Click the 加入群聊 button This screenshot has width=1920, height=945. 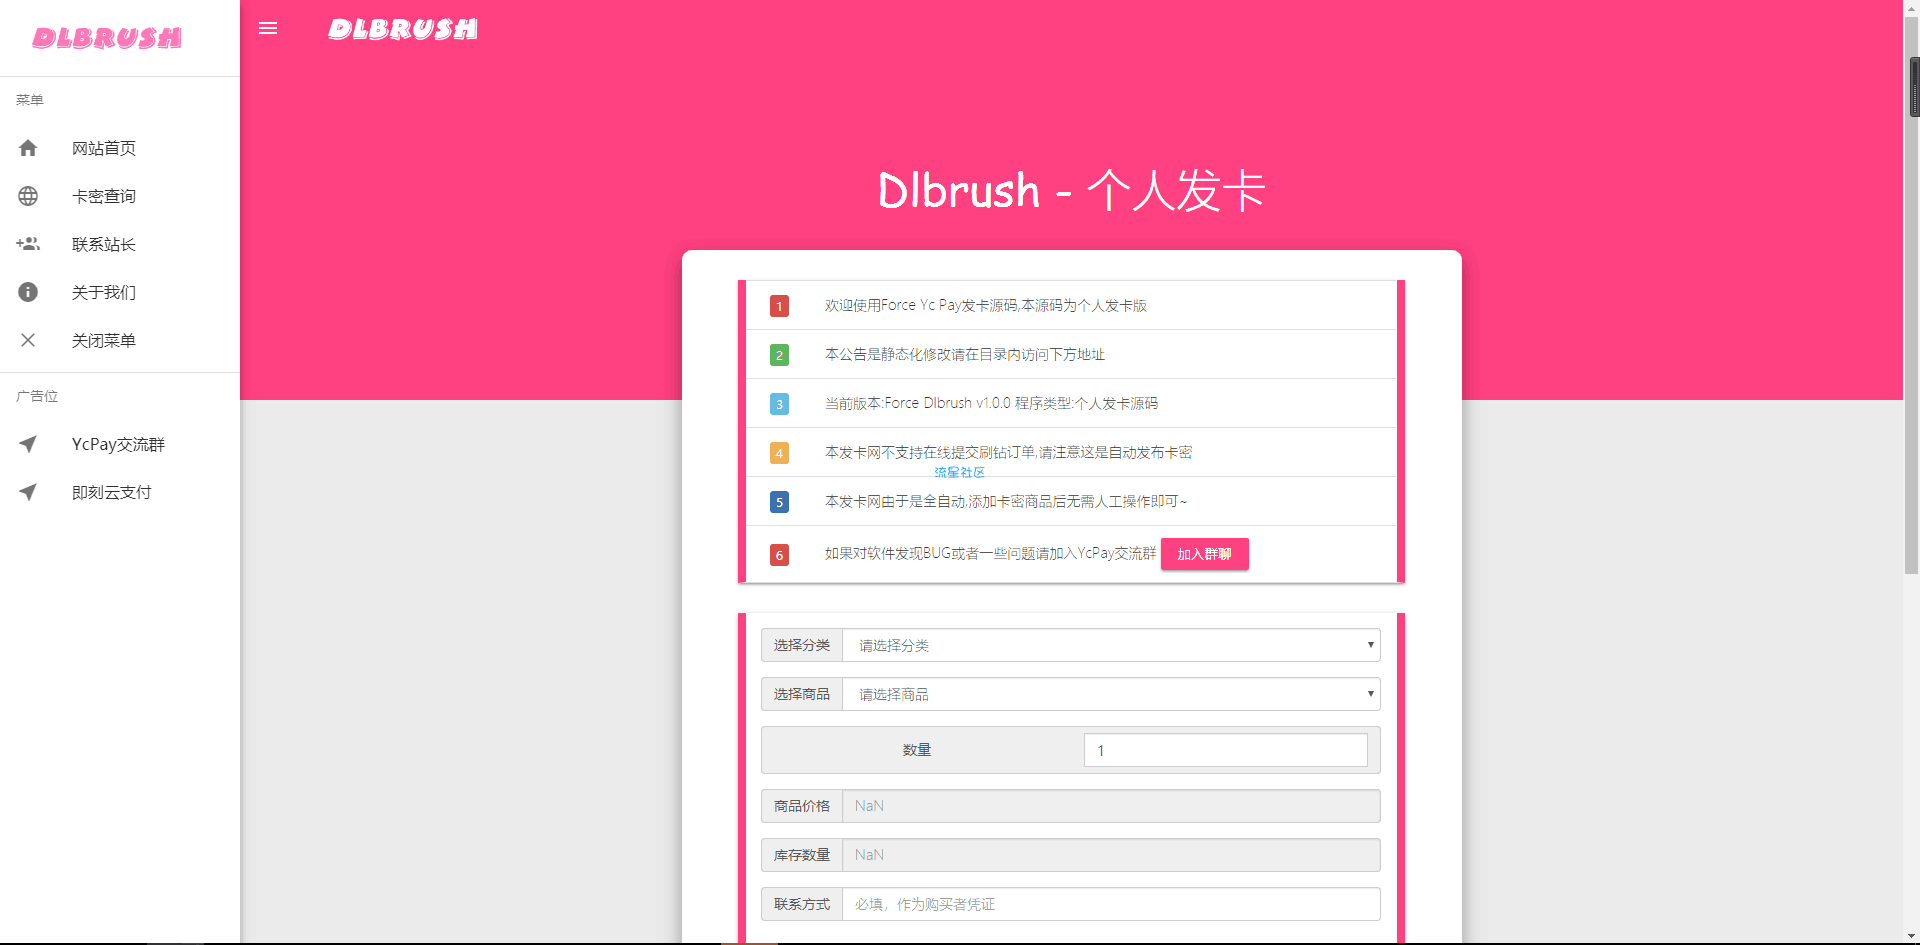click(x=1204, y=554)
